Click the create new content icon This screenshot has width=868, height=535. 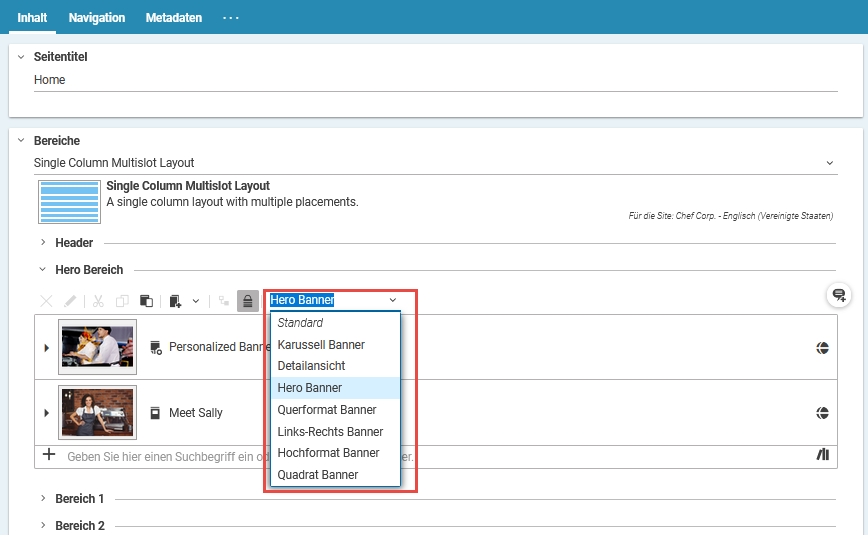pyautogui.click(x=176, y=301)
